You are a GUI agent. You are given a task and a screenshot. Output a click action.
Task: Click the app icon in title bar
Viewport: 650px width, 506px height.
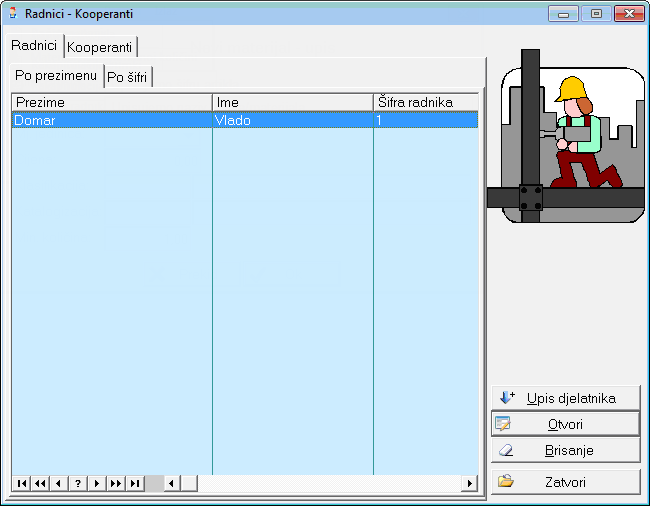click(x=14, y=13)
